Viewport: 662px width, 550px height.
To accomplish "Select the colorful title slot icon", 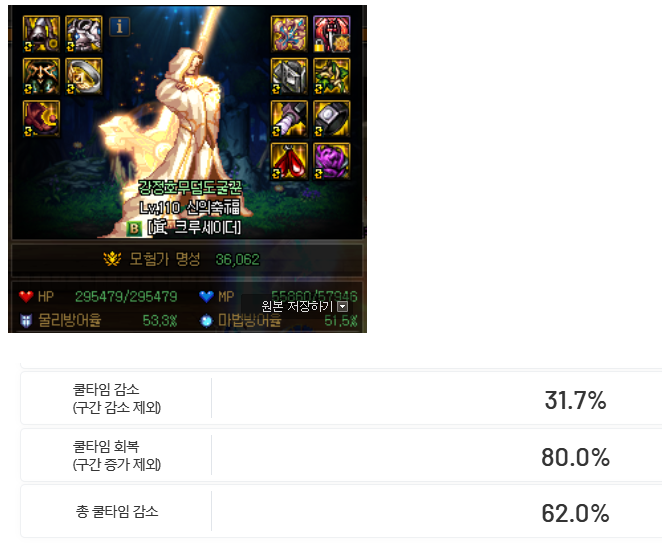I will click(289, 34).
